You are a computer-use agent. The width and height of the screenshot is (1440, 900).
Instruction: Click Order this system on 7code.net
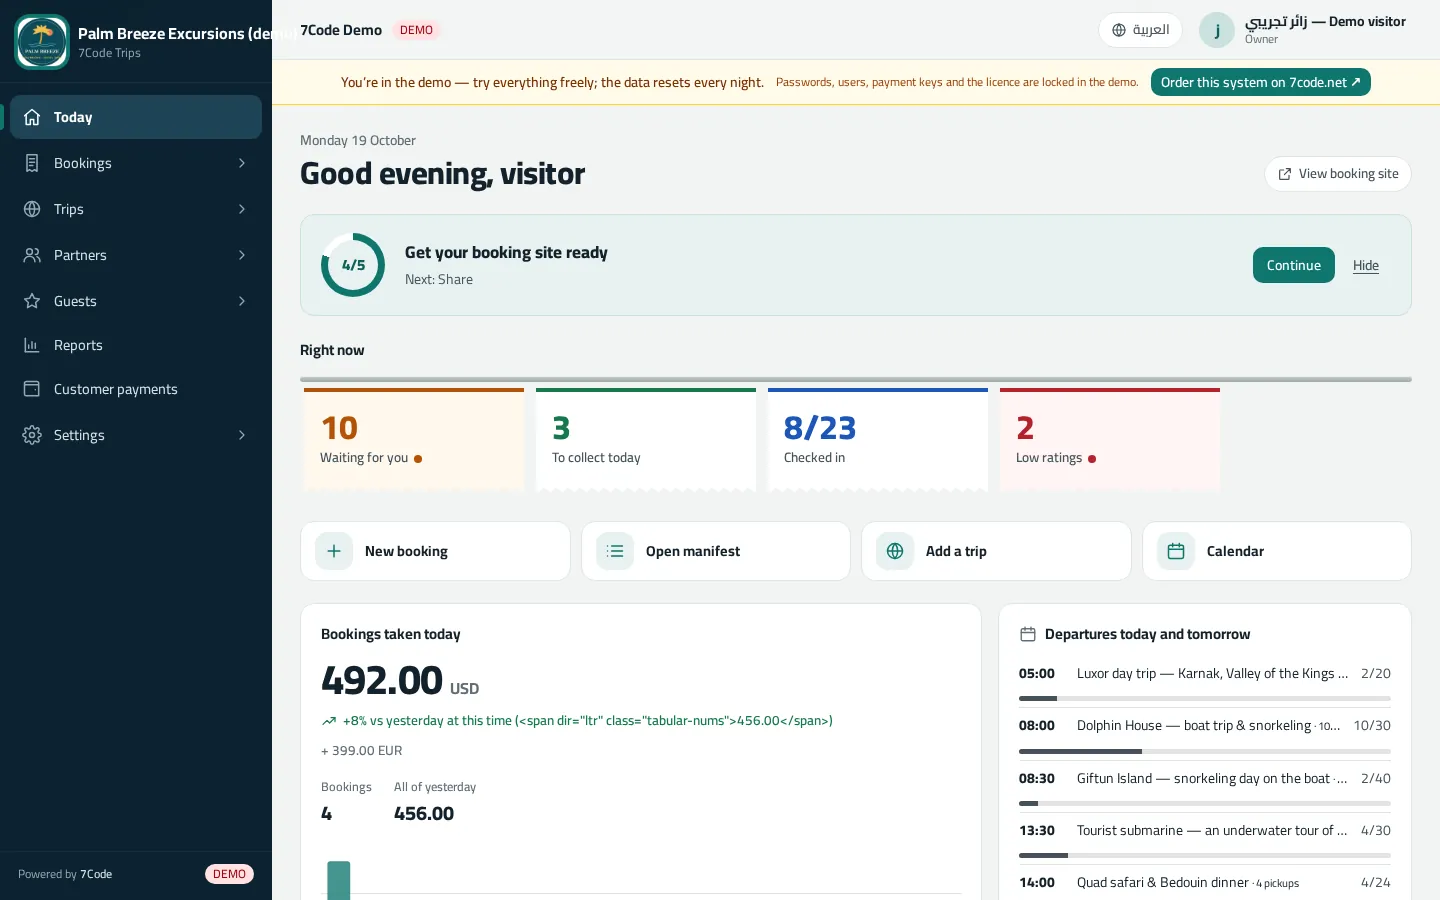coord(1260,82)
